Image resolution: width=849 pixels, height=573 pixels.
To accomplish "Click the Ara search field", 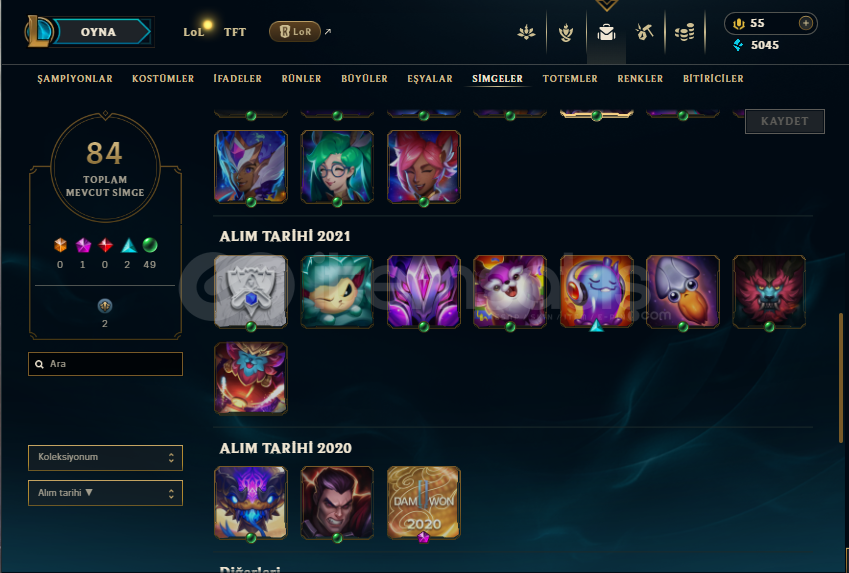I will point(105,364).
